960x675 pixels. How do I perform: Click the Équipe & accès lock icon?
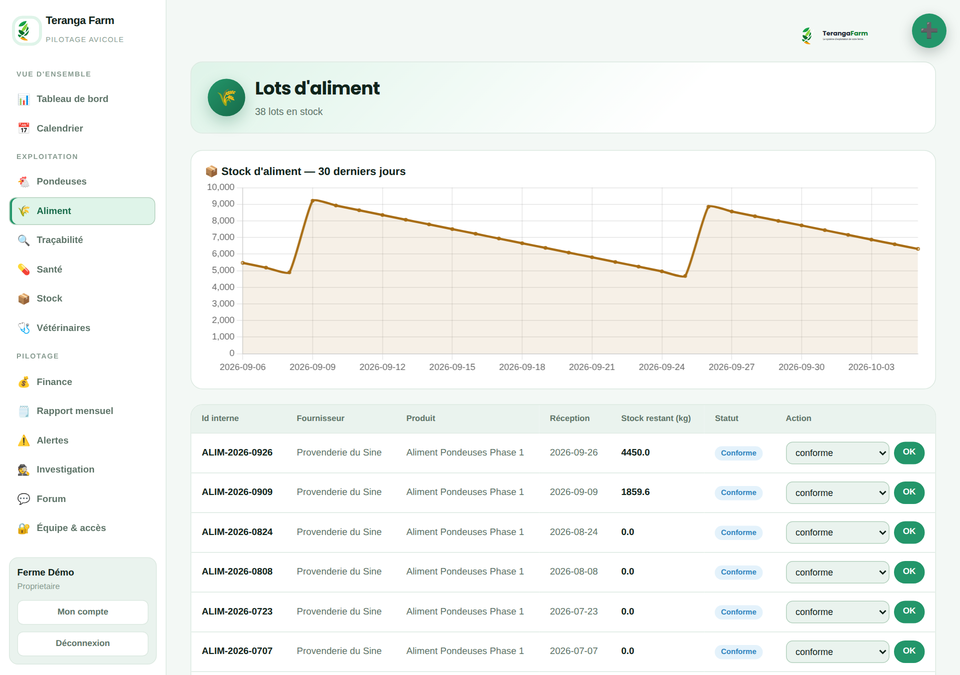(23, 528)
